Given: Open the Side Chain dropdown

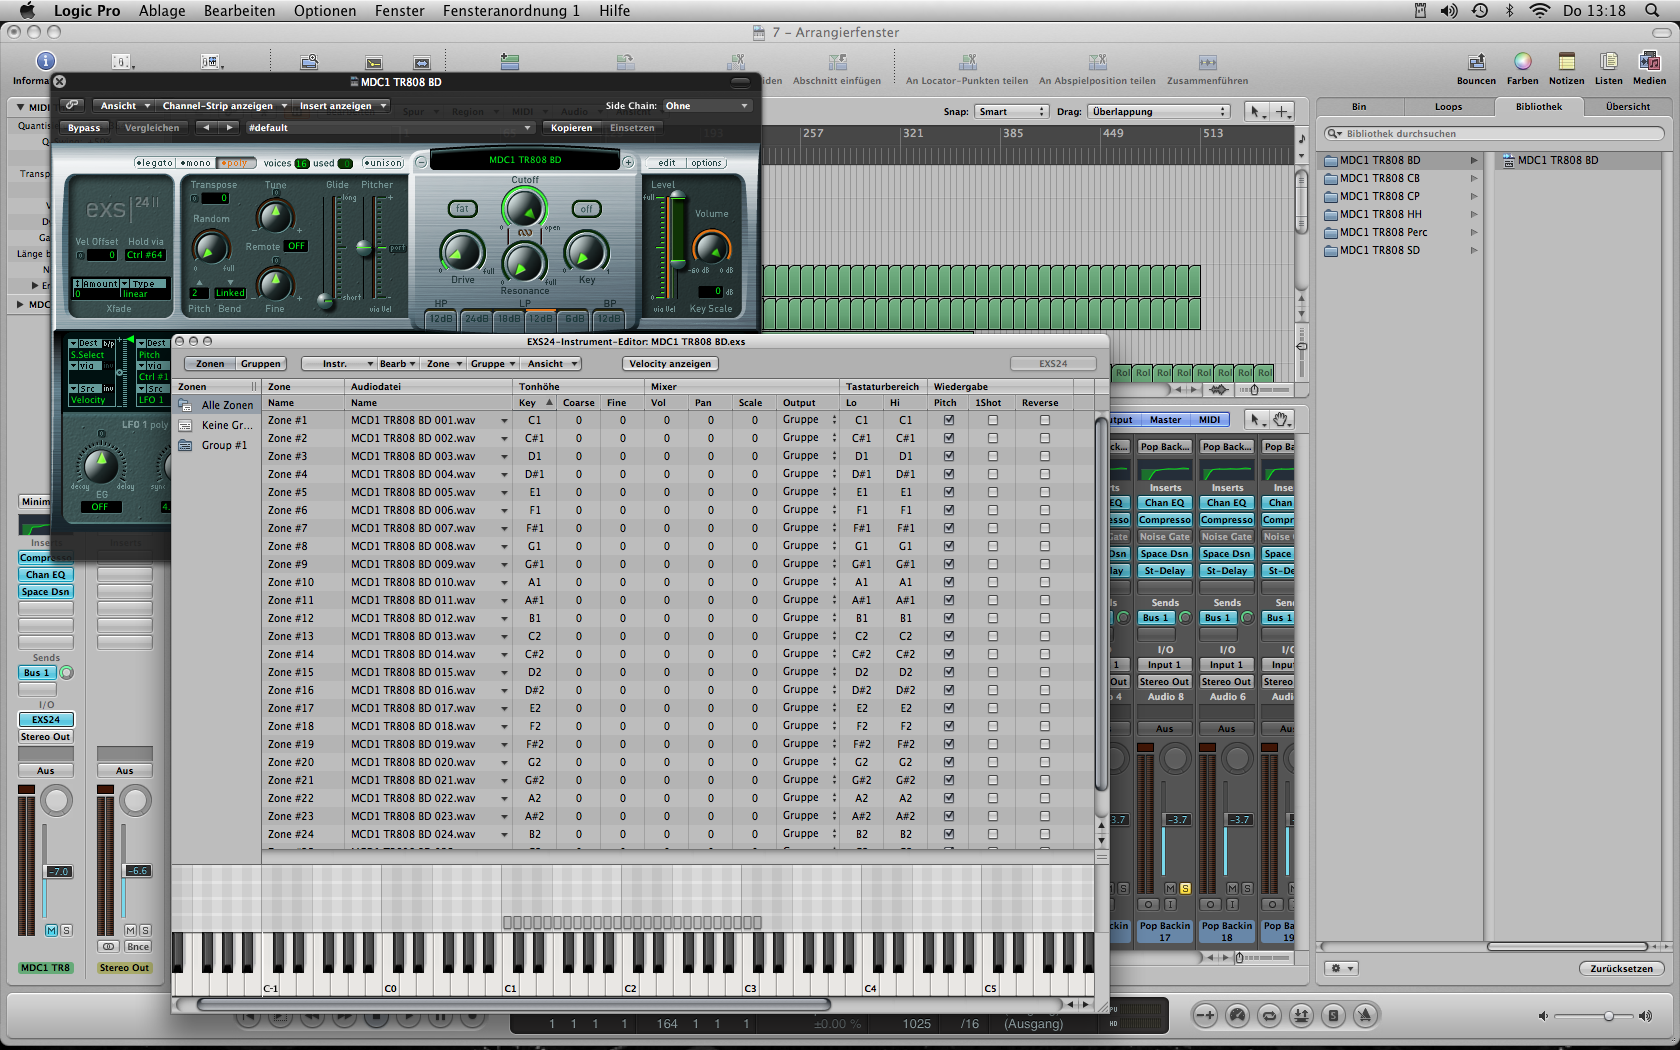Looking at the screenshot, I should click(x=706, y=105).
